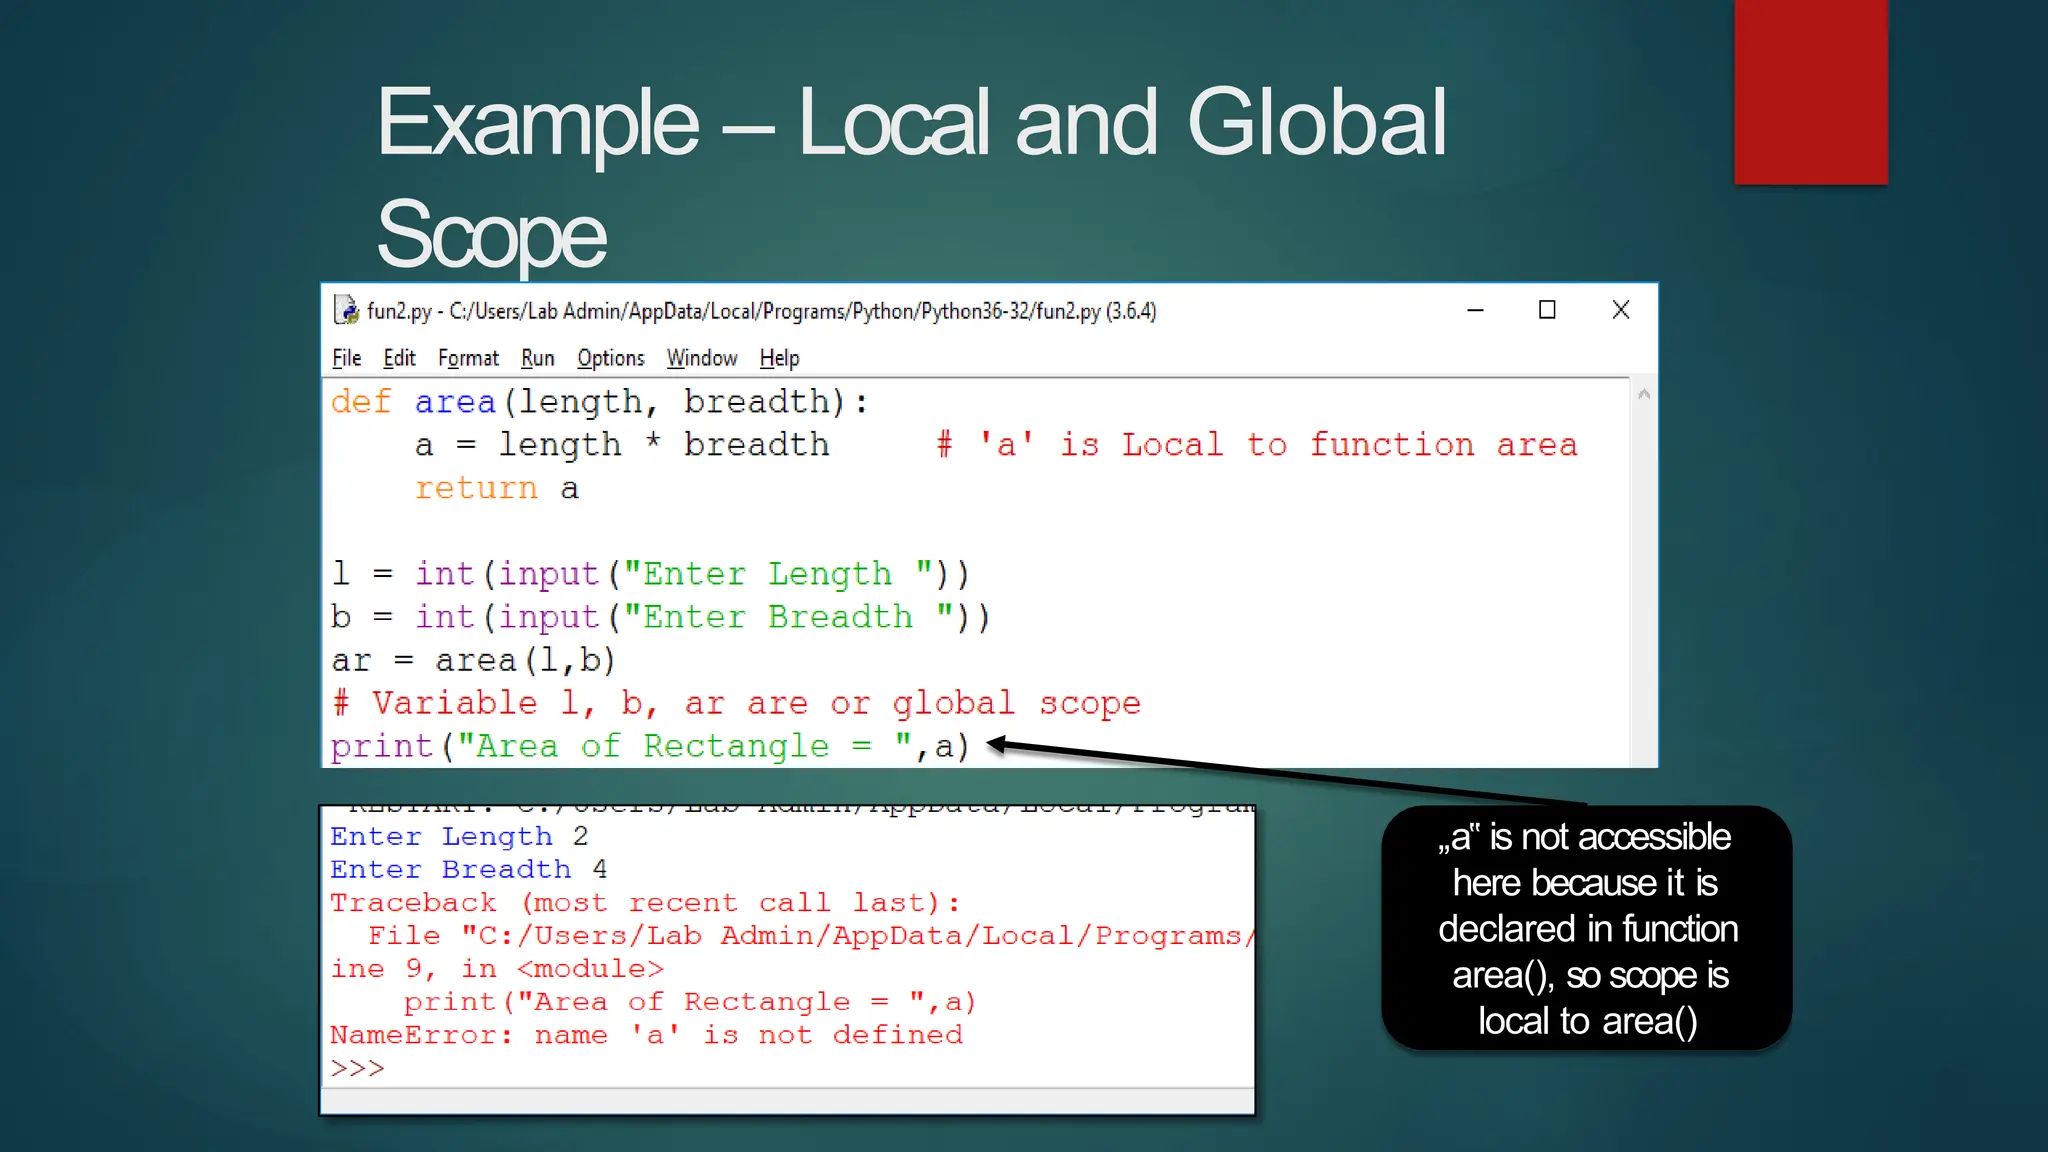The image size is (2048, 1152).
Task: Open the File menu in IDLE
Action: pos(346,358)
